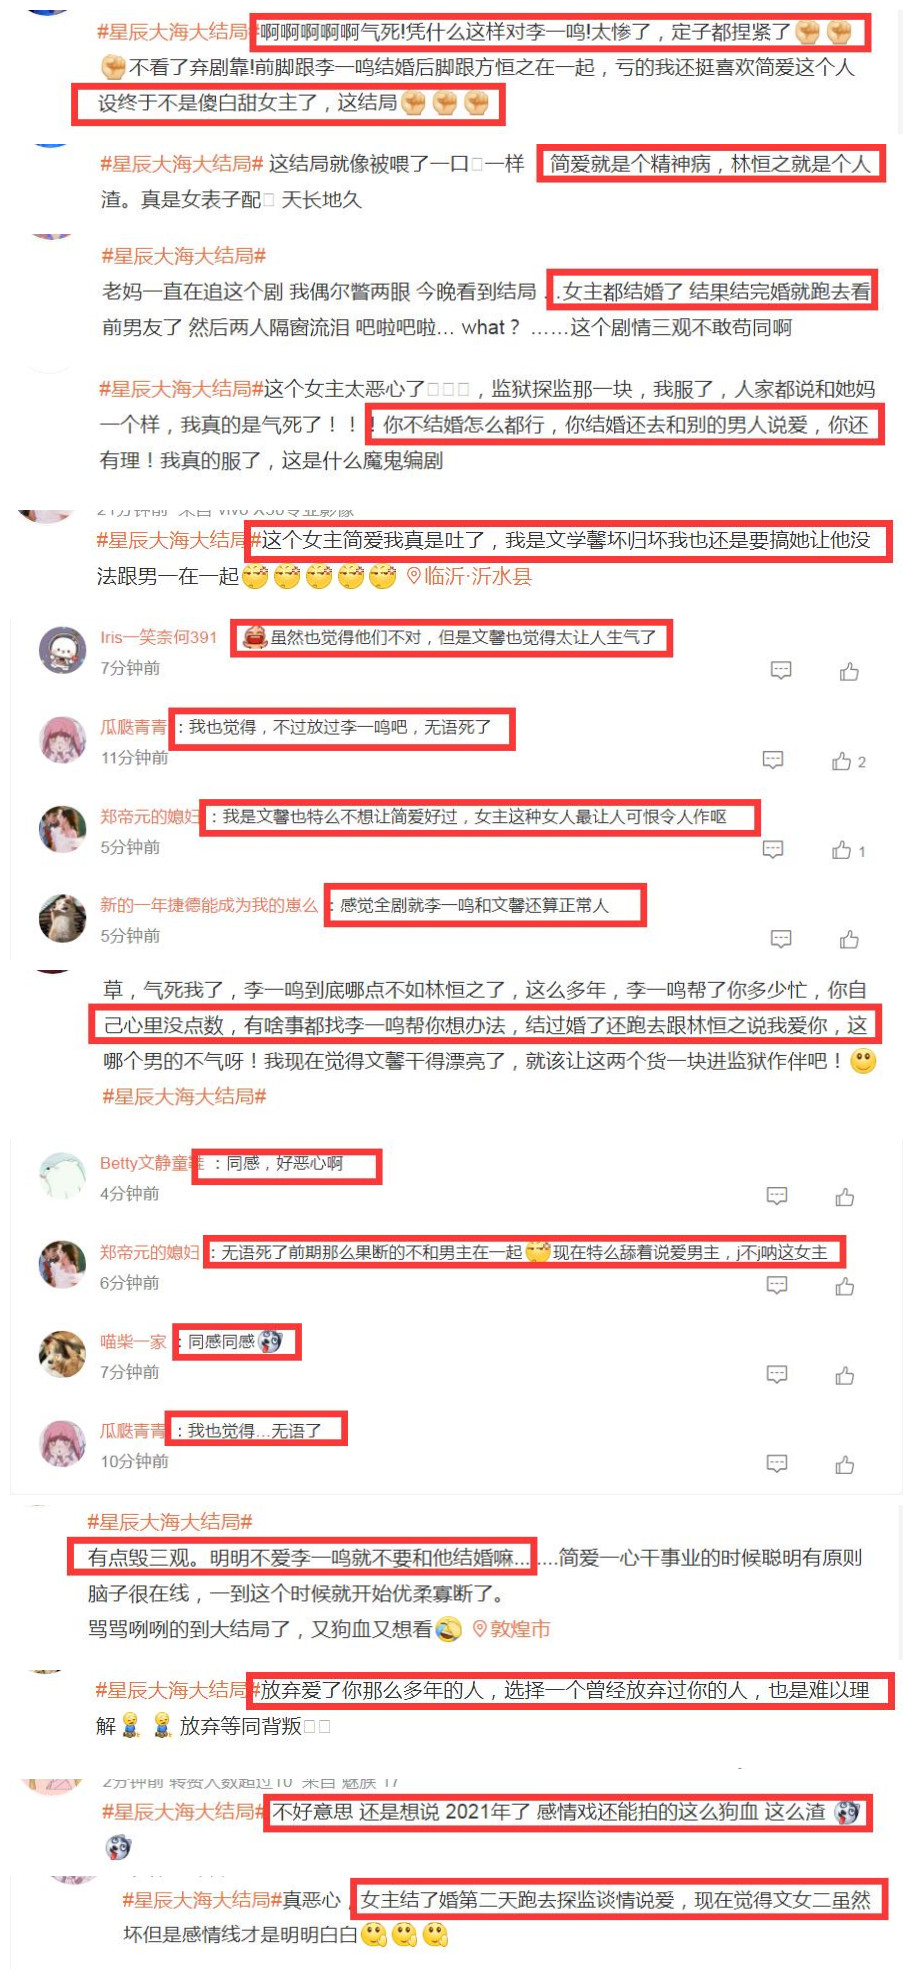Like the 李一鸣和文馨还算正常人 comment
Viewport: 913px width, 1979px height.
pos(849,939)
